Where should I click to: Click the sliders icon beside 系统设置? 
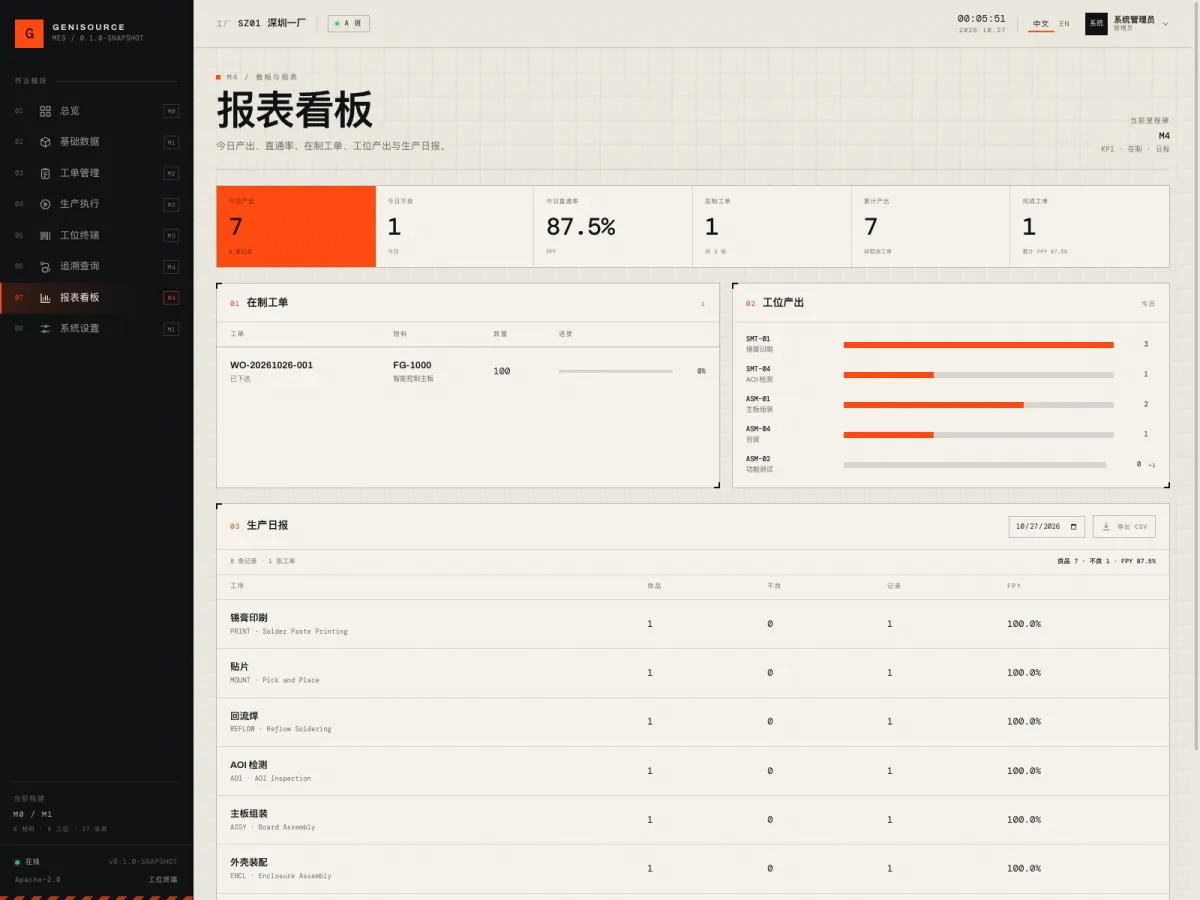click(45, 328)
